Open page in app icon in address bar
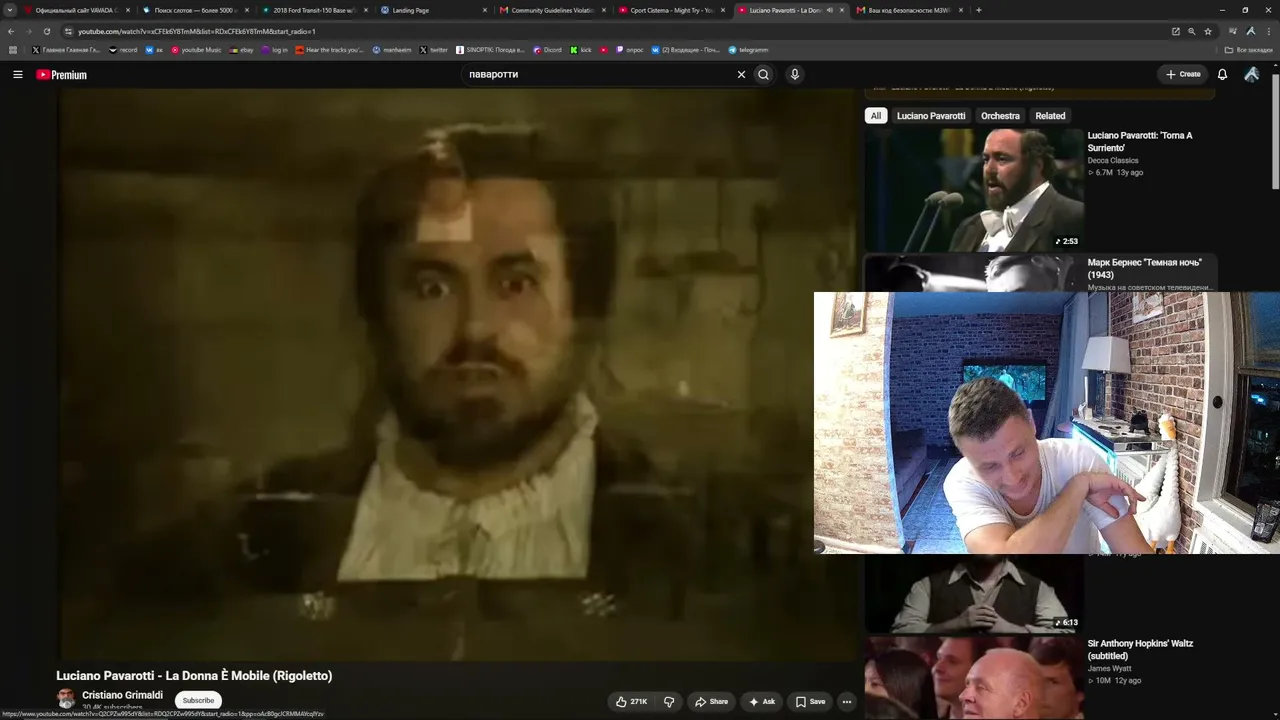This screenshot has width=1280, height=720. 1176,31
